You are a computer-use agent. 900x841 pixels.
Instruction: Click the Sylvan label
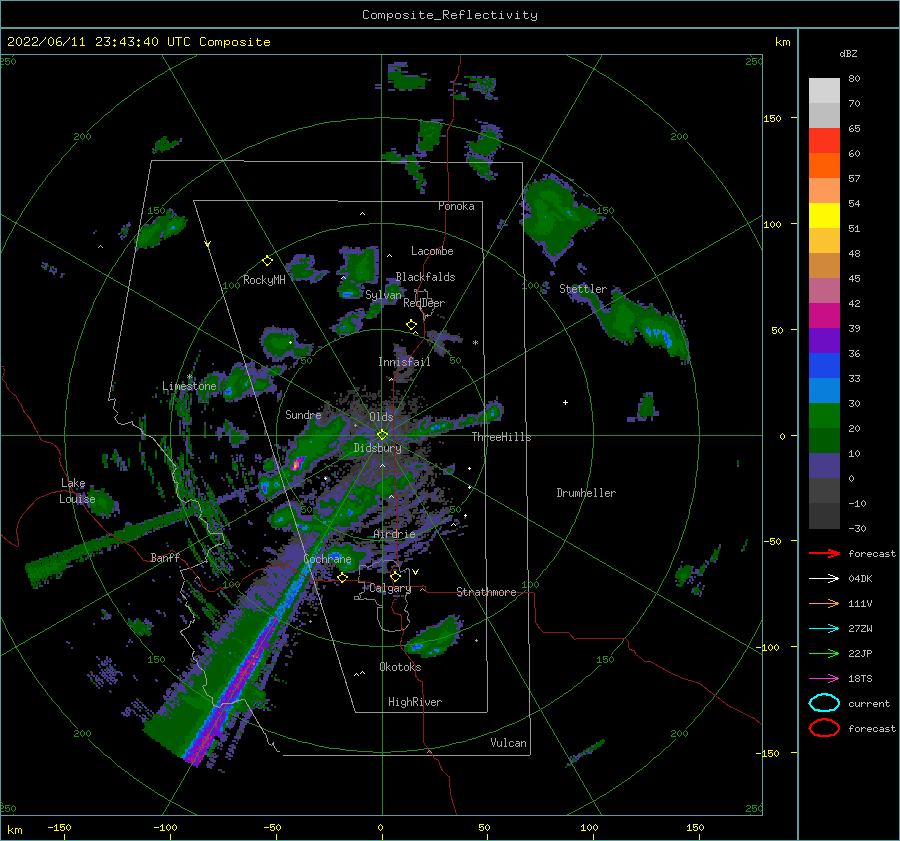(383, 295)
